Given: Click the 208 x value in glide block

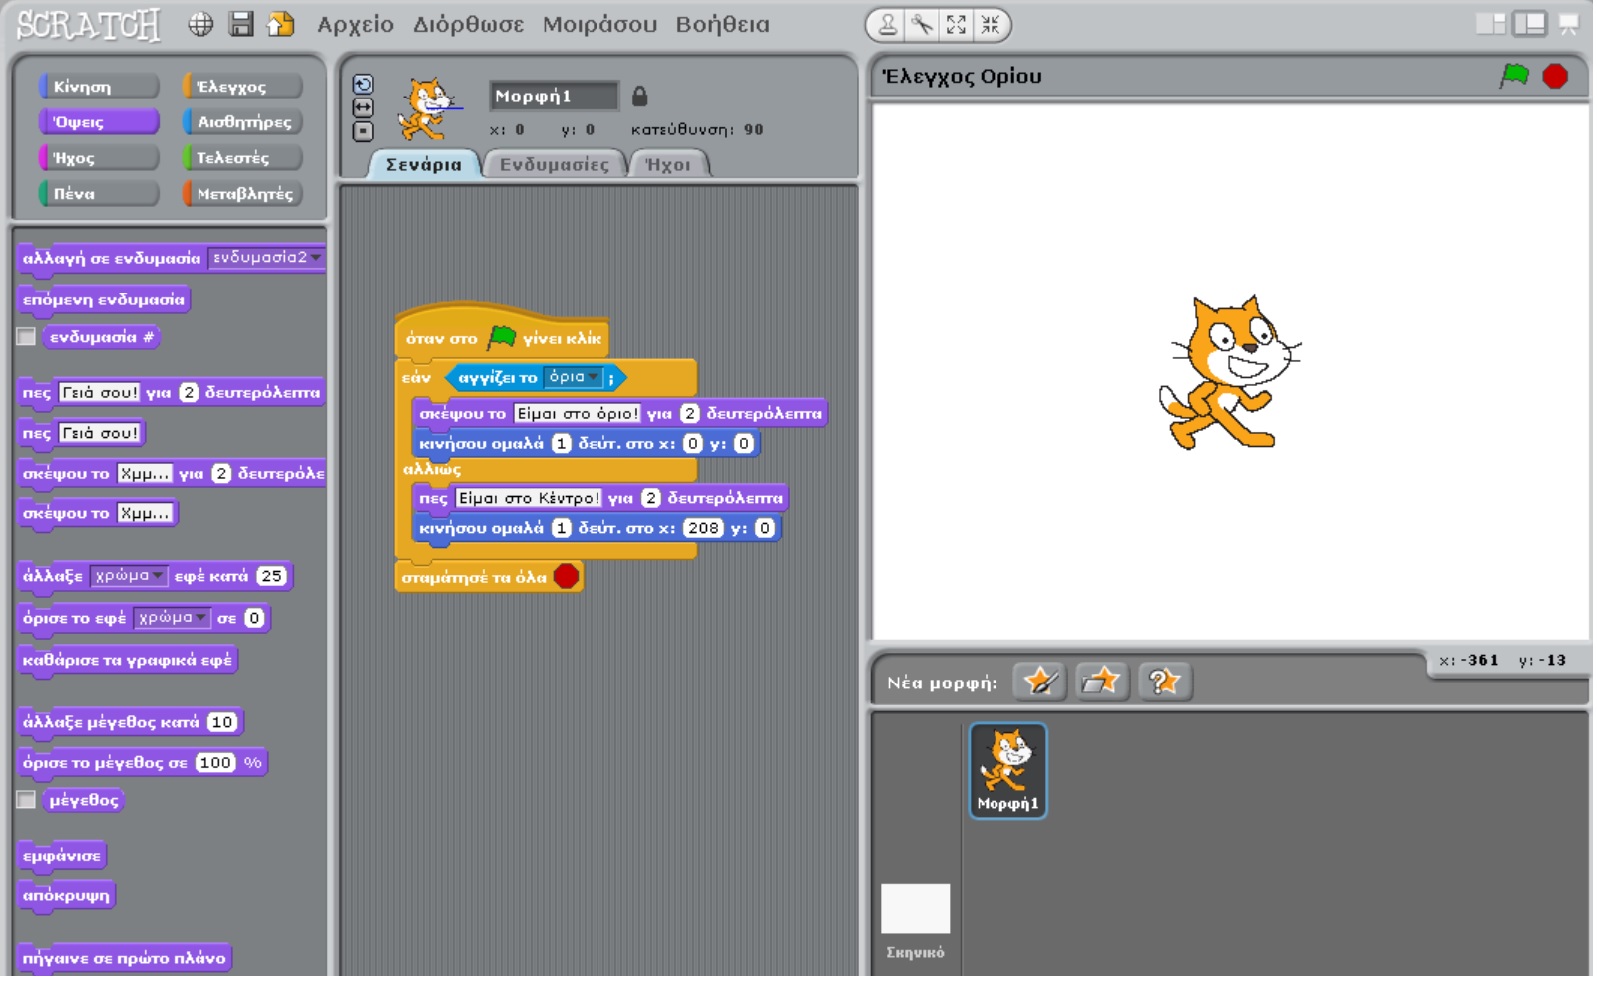Looking at the screenshot, I should point(703,528).
